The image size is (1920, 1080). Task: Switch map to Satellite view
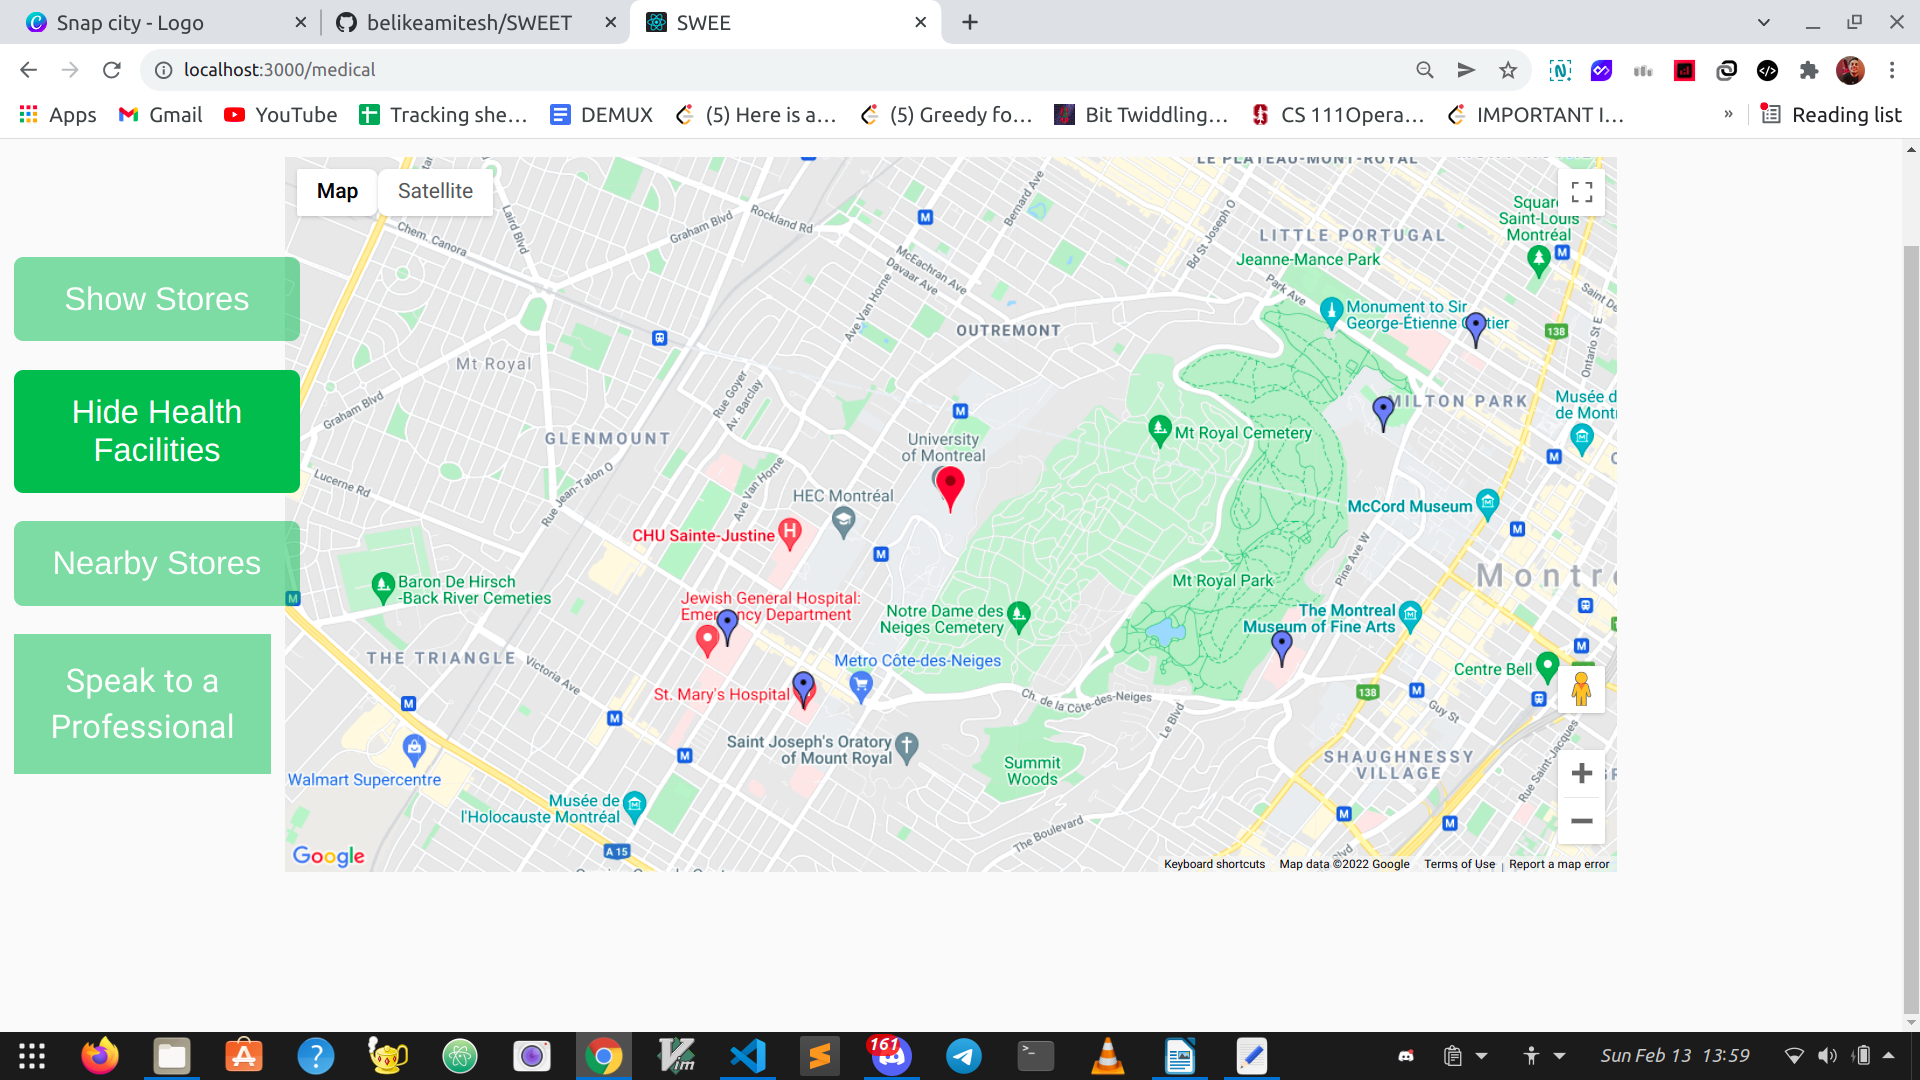pos(435,191)
